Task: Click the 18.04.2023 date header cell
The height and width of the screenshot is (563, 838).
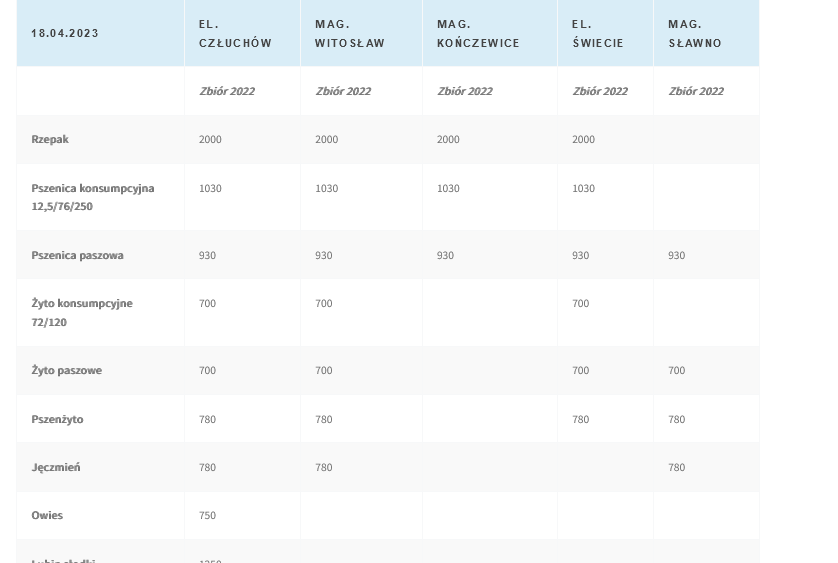Action: pyautogui.click(x=65, y=33)
